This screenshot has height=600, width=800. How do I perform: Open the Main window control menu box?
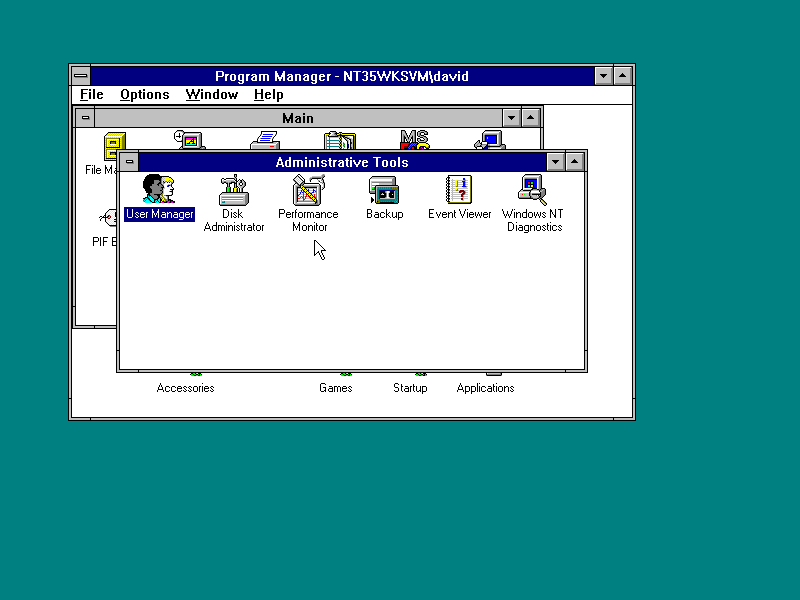[x=85, y=118]
